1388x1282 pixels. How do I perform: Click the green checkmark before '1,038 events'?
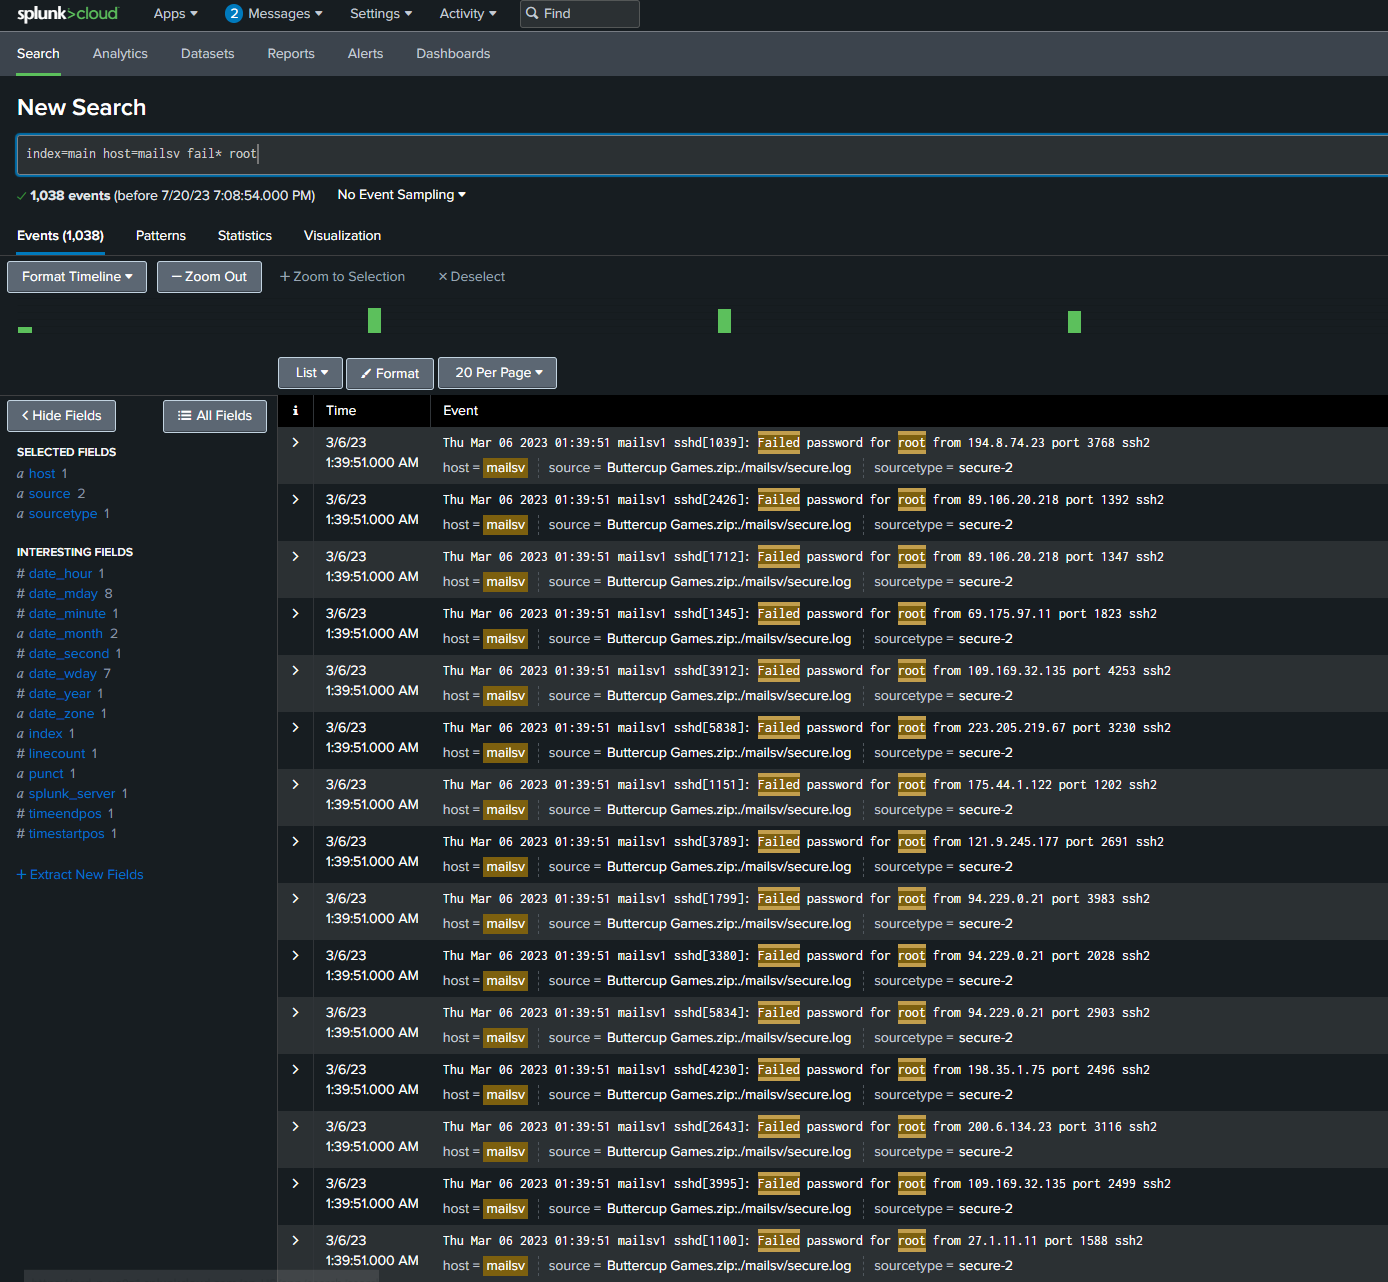pyautogui.click(x=22, y=195)
